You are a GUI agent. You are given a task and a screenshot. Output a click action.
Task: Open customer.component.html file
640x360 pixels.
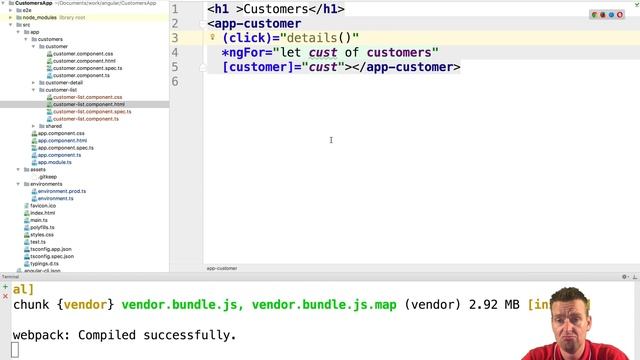pyautogui.click(x=84, y=61)
